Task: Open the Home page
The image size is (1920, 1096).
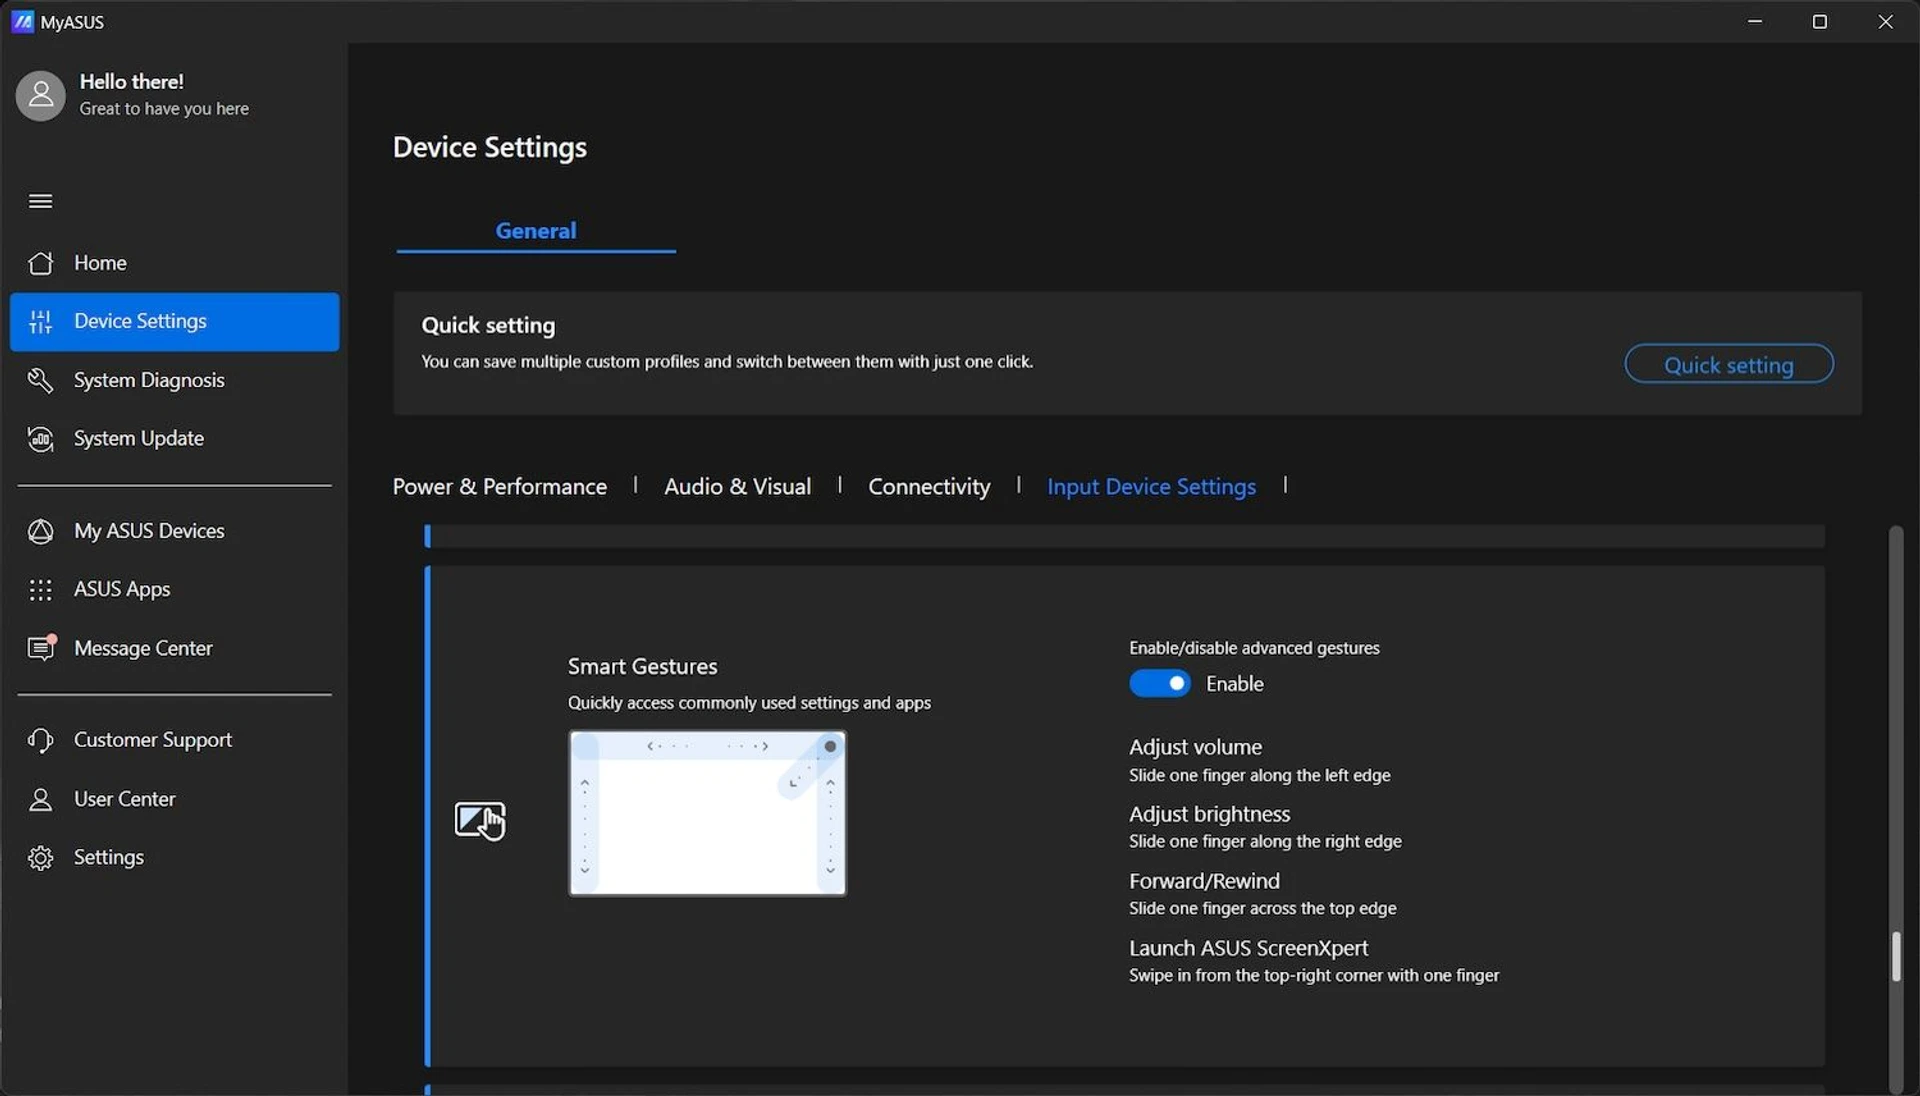Action: (x=174, y=263)
